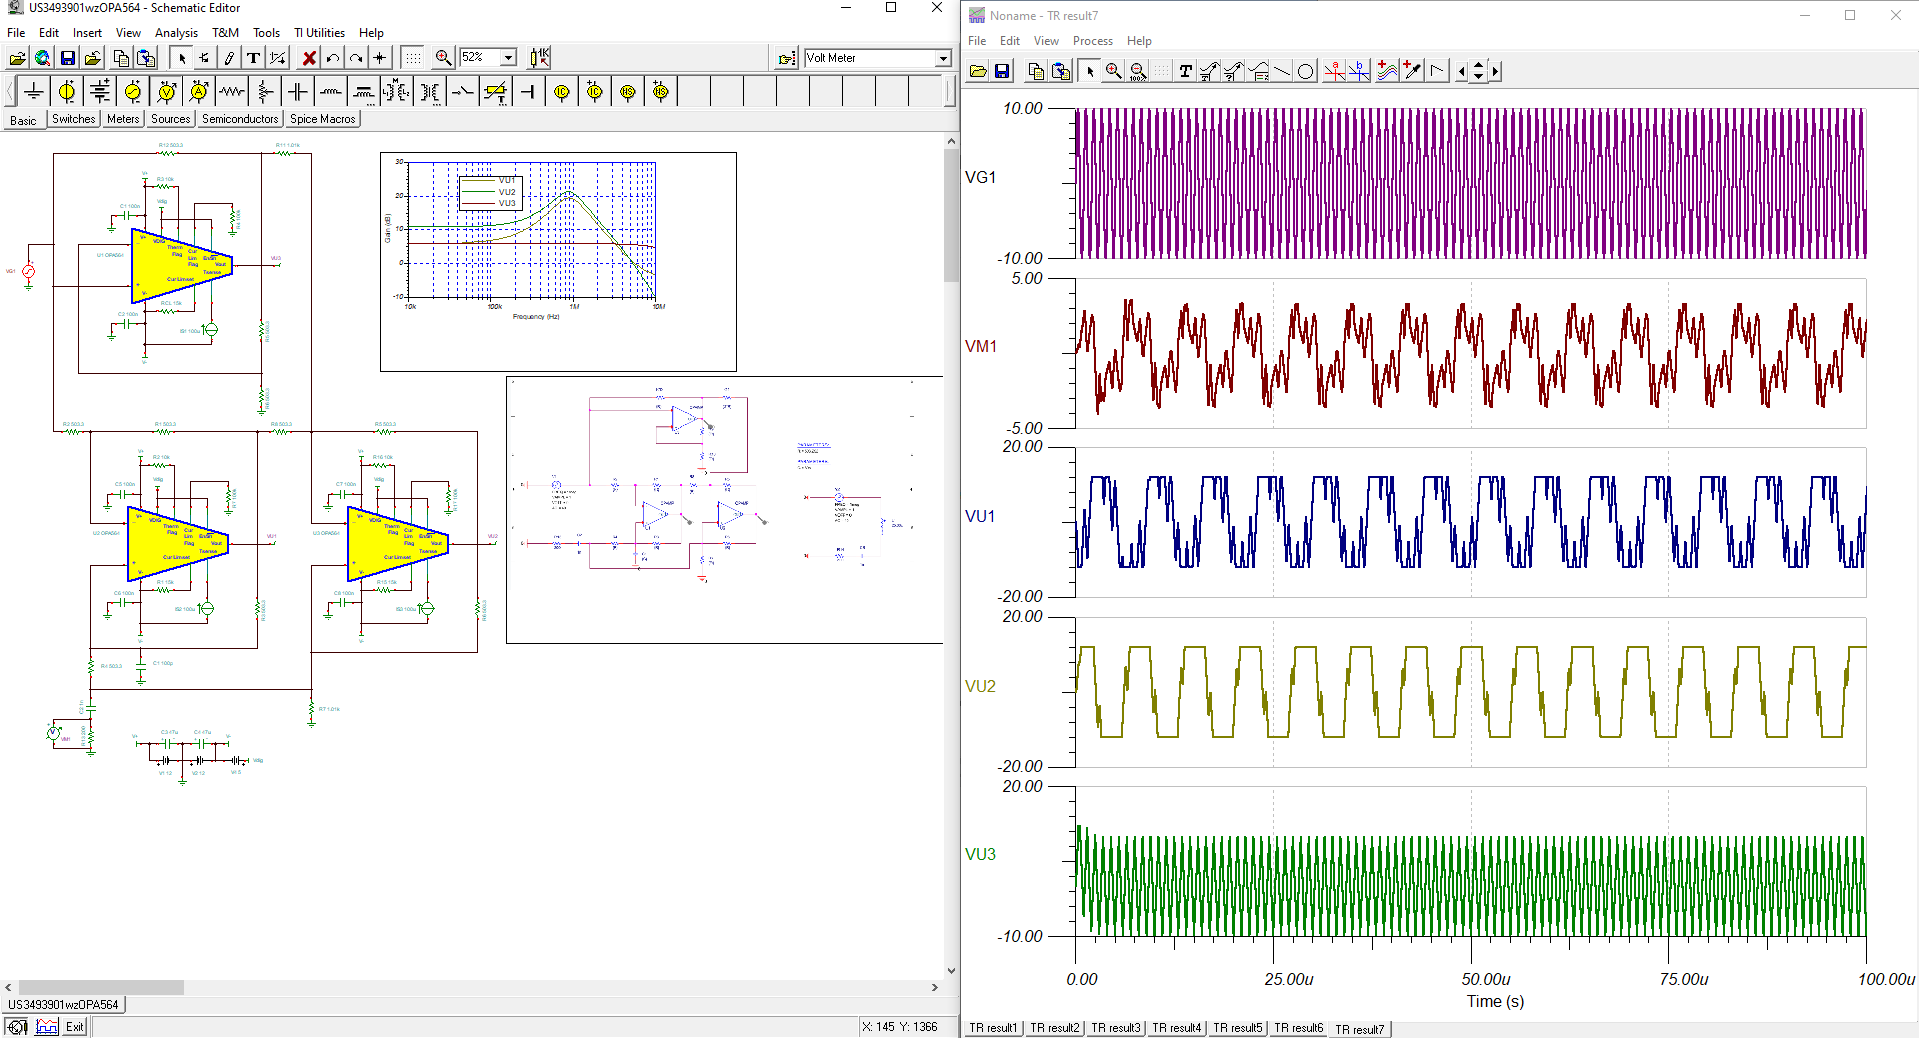The height and width of the screenshot is (1038, 1919).
Task: Switch to the Sources component tab
Action: point(171,119)
